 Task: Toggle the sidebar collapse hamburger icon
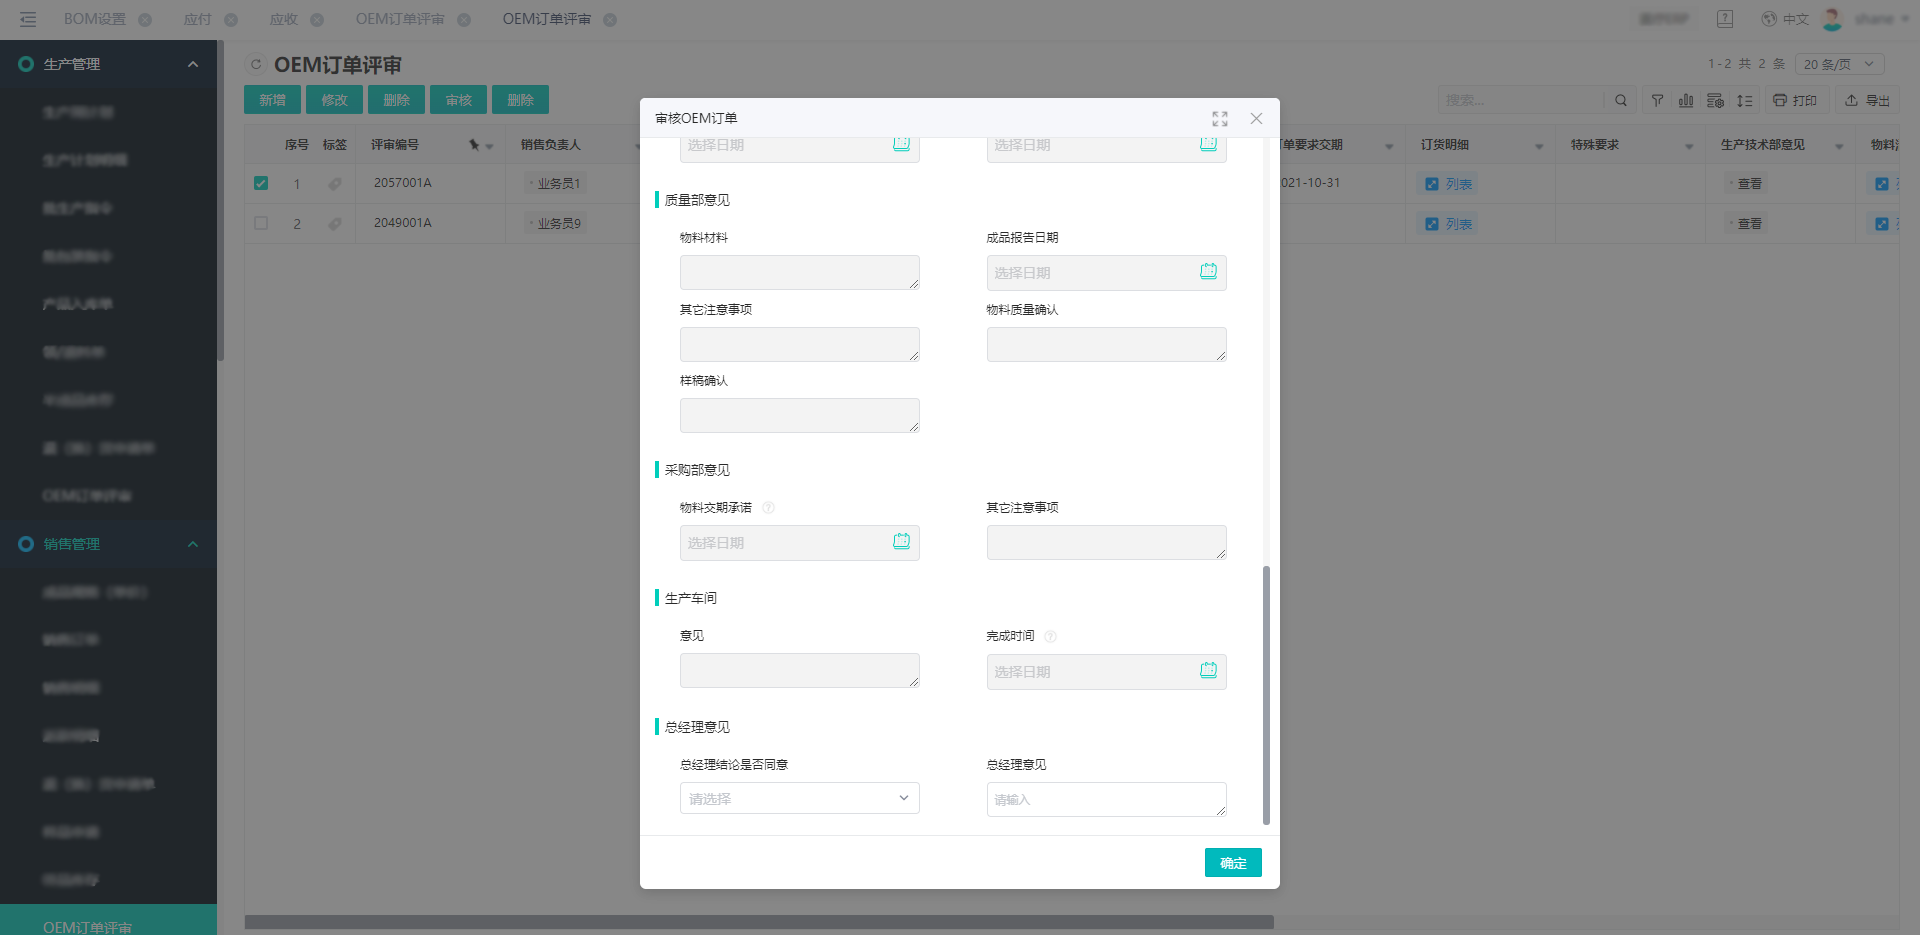[28, 19]
